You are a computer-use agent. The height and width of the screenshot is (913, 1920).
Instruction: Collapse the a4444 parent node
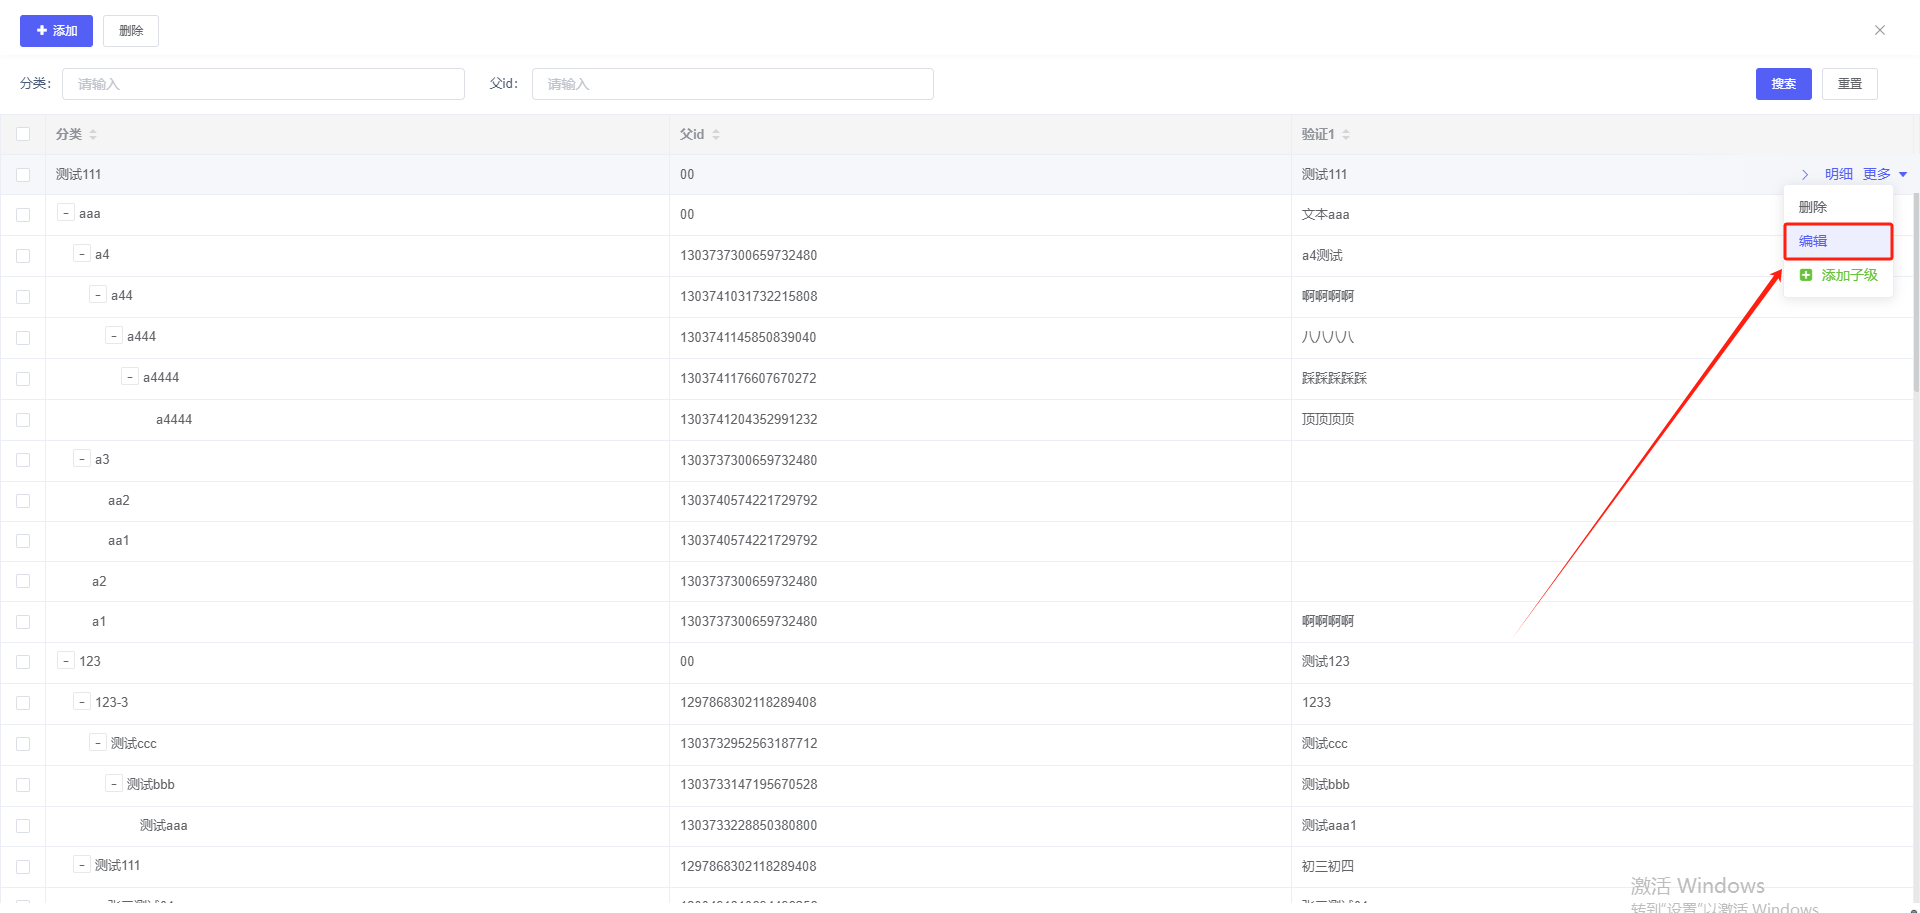click(130, 377)
